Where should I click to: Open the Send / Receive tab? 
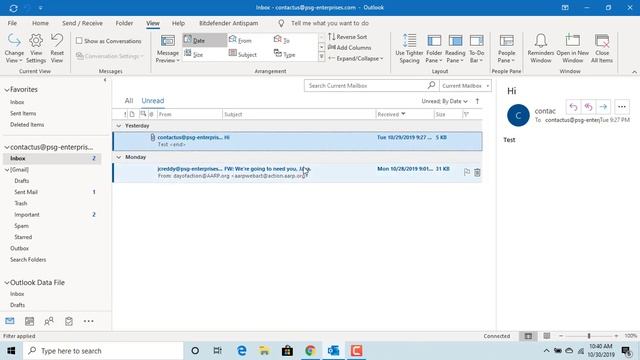[x=82, y=23]
